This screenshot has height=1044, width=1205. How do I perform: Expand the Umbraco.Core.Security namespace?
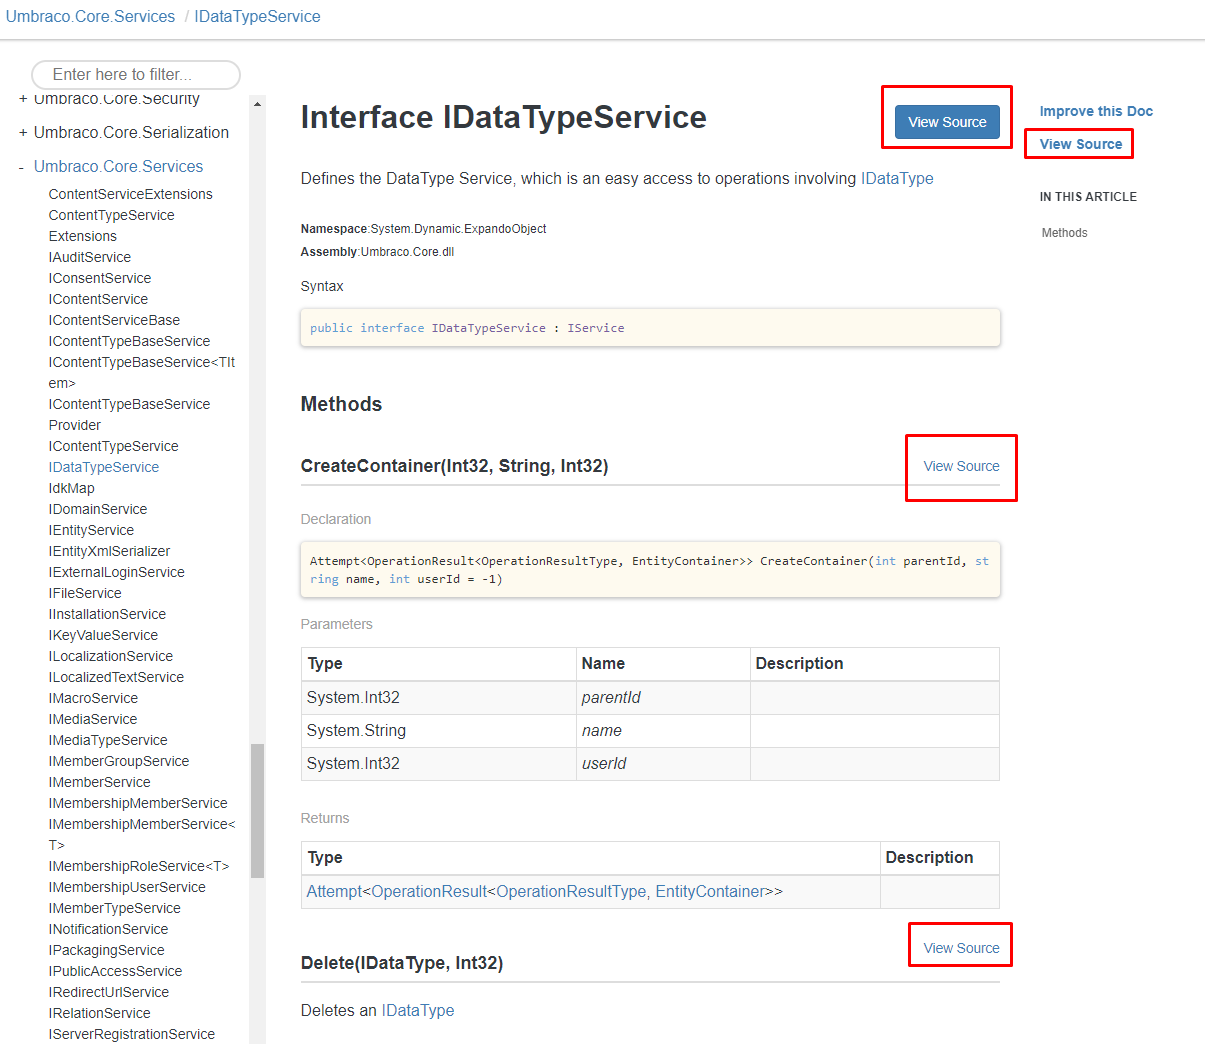(x=20, y=99)
